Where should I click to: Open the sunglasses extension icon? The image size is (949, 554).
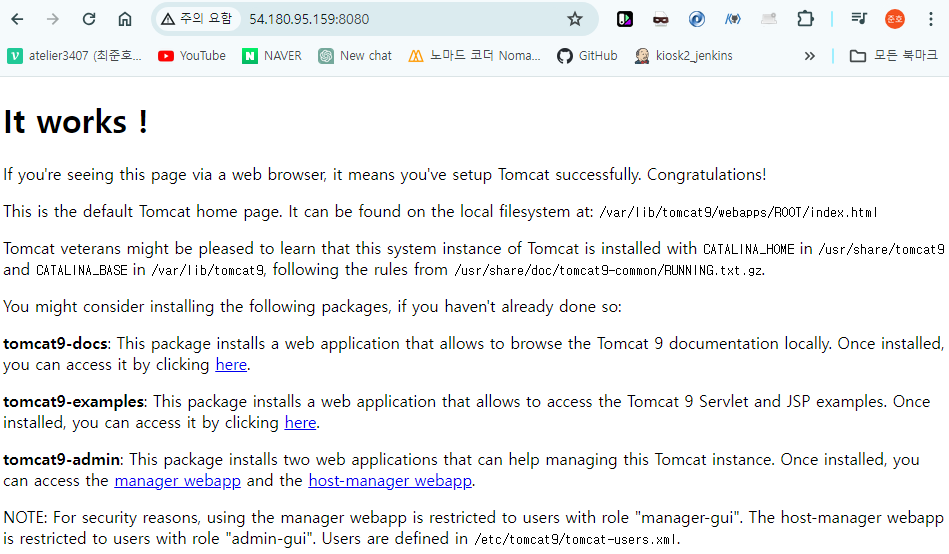[660, 19]
